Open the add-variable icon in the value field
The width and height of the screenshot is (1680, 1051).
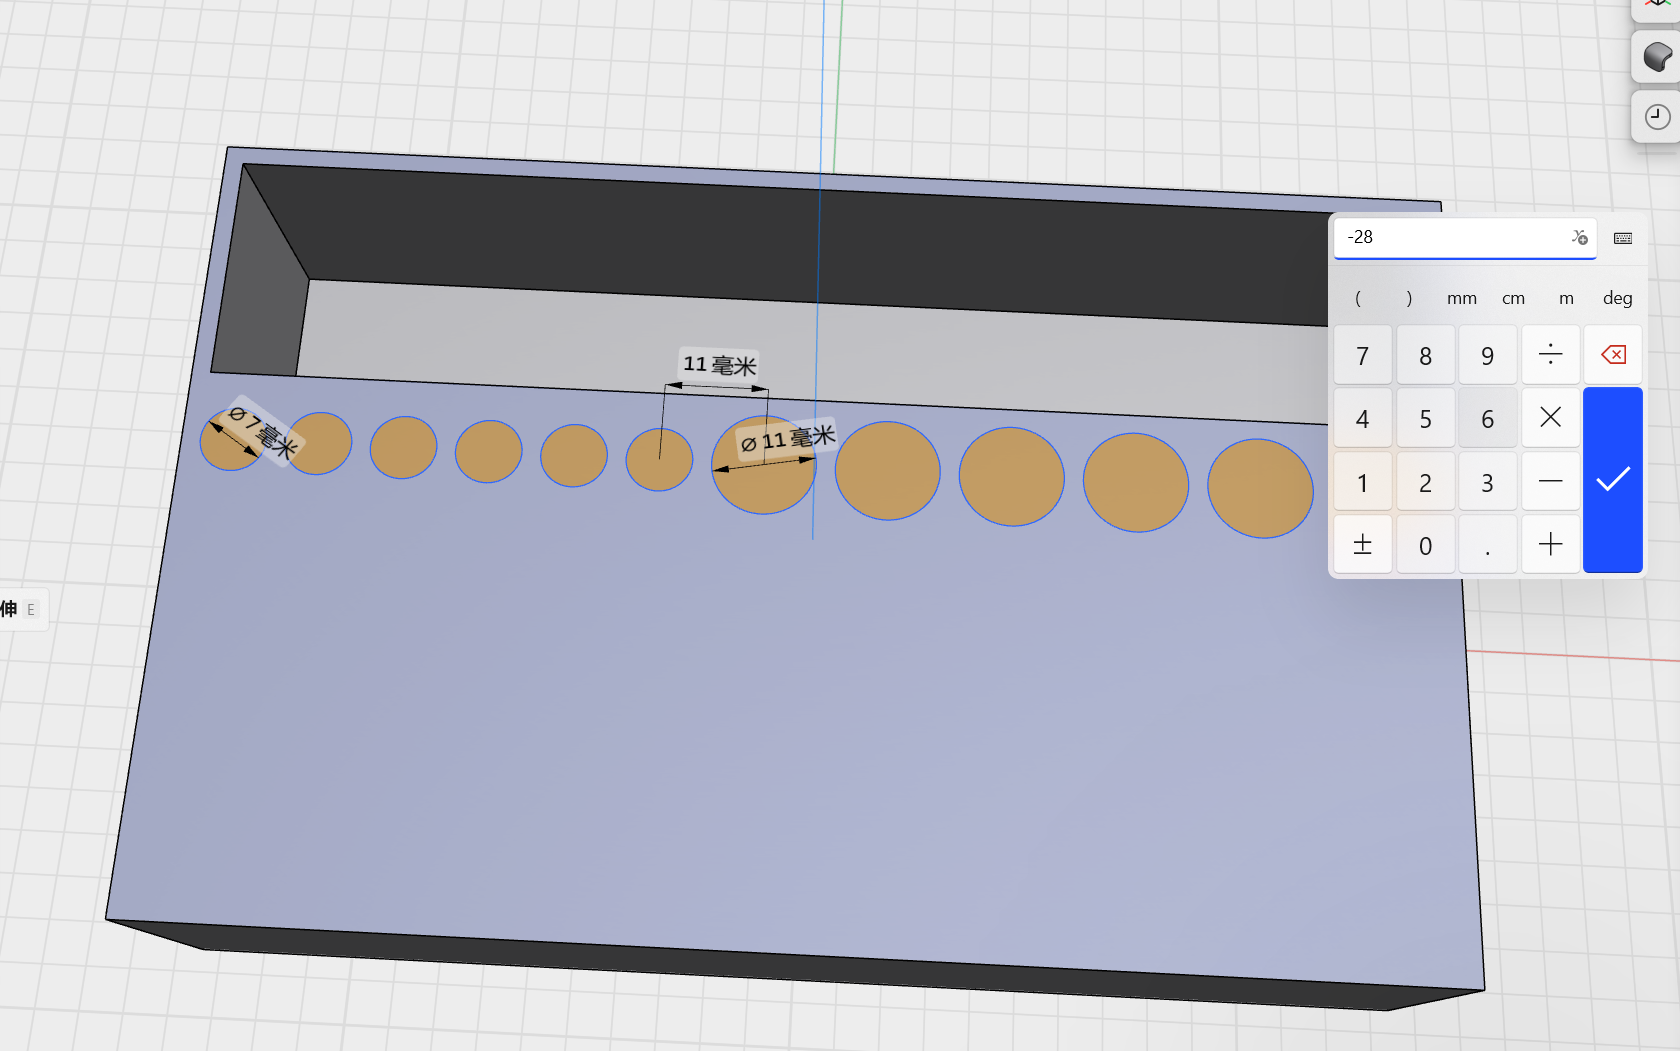[1579, 237]
